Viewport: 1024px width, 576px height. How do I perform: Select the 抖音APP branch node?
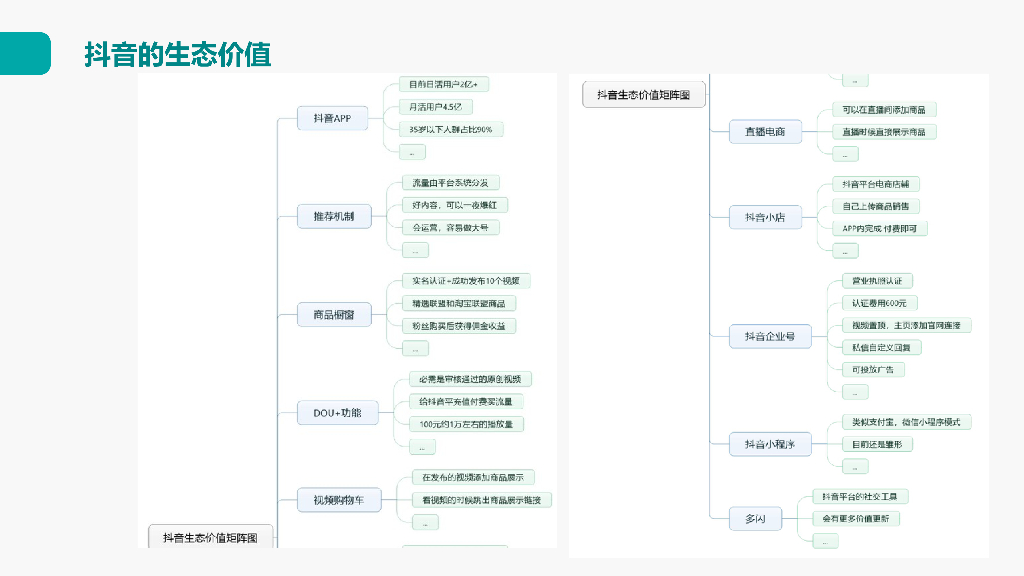pyautogui.click(x=332, y=118)
